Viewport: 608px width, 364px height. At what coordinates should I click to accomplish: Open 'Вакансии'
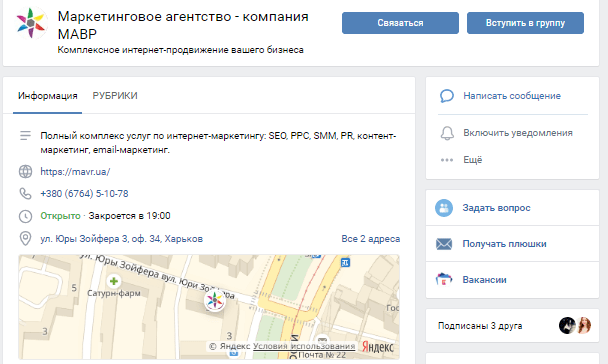(x=484, y=280)
